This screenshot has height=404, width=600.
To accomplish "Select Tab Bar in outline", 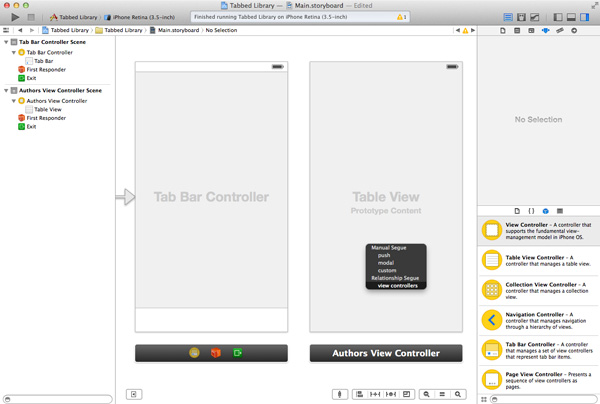I will 39,61.
